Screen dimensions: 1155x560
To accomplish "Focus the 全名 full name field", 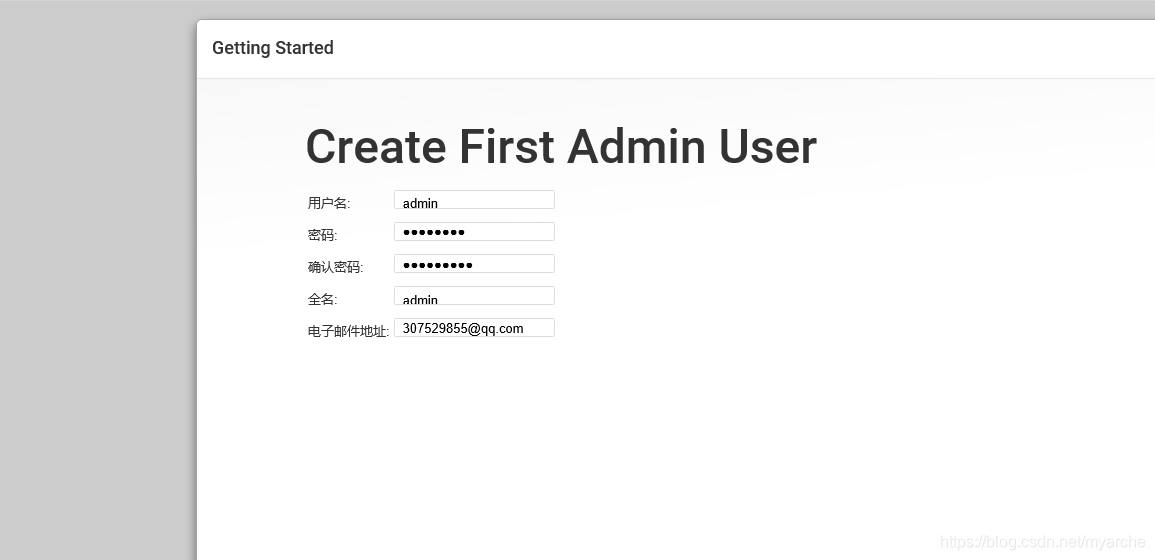I will point(474,295).
